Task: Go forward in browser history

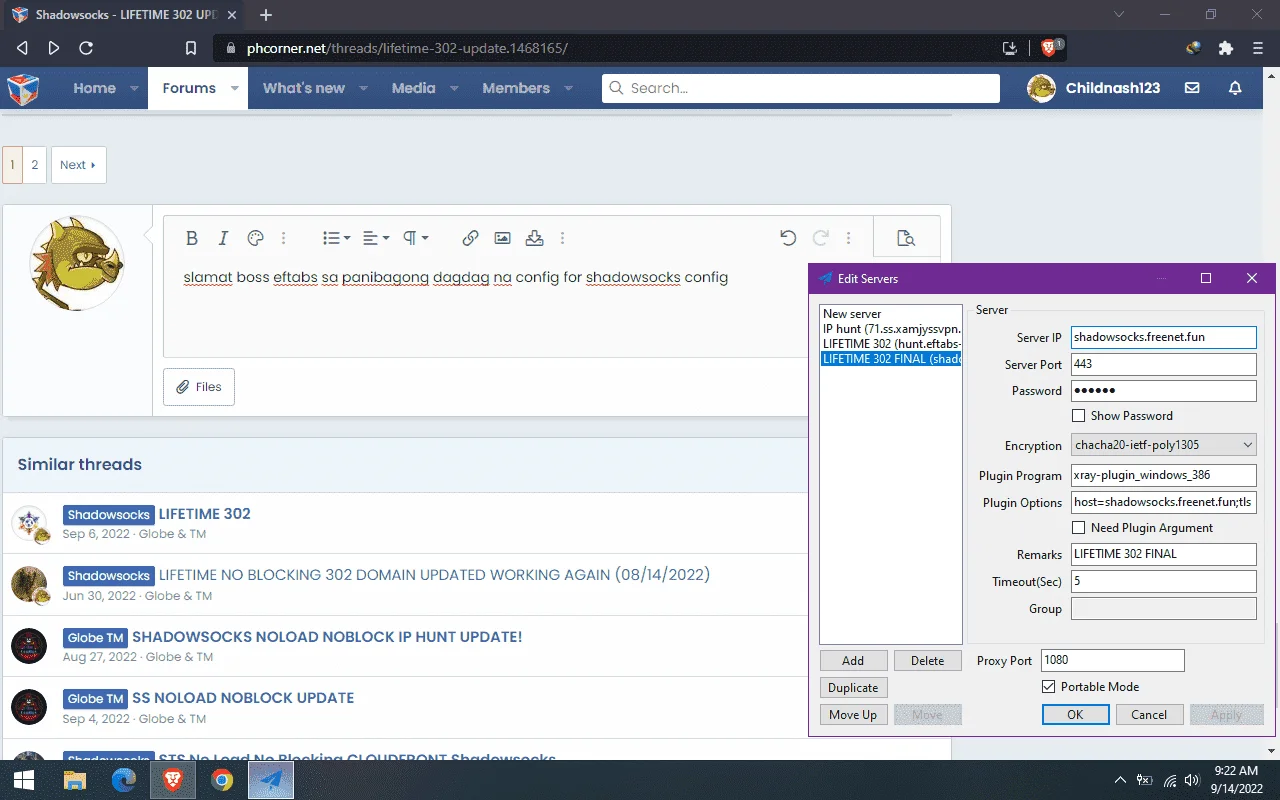Action: pos(54,48)
